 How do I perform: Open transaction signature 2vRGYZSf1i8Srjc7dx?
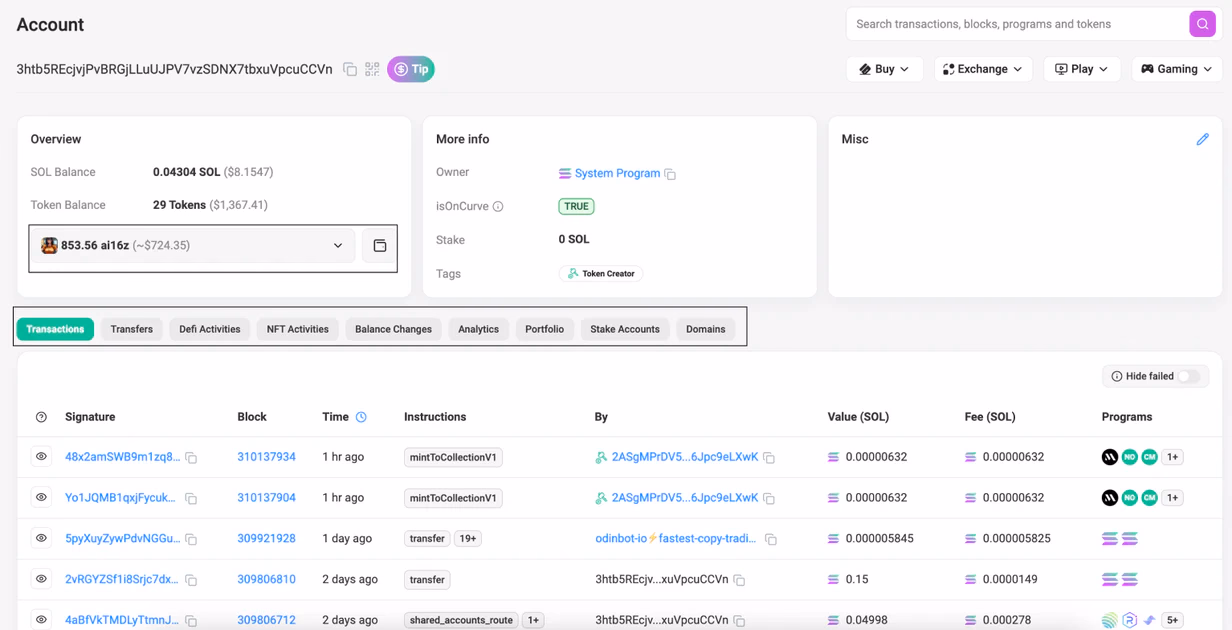point(121,579)
